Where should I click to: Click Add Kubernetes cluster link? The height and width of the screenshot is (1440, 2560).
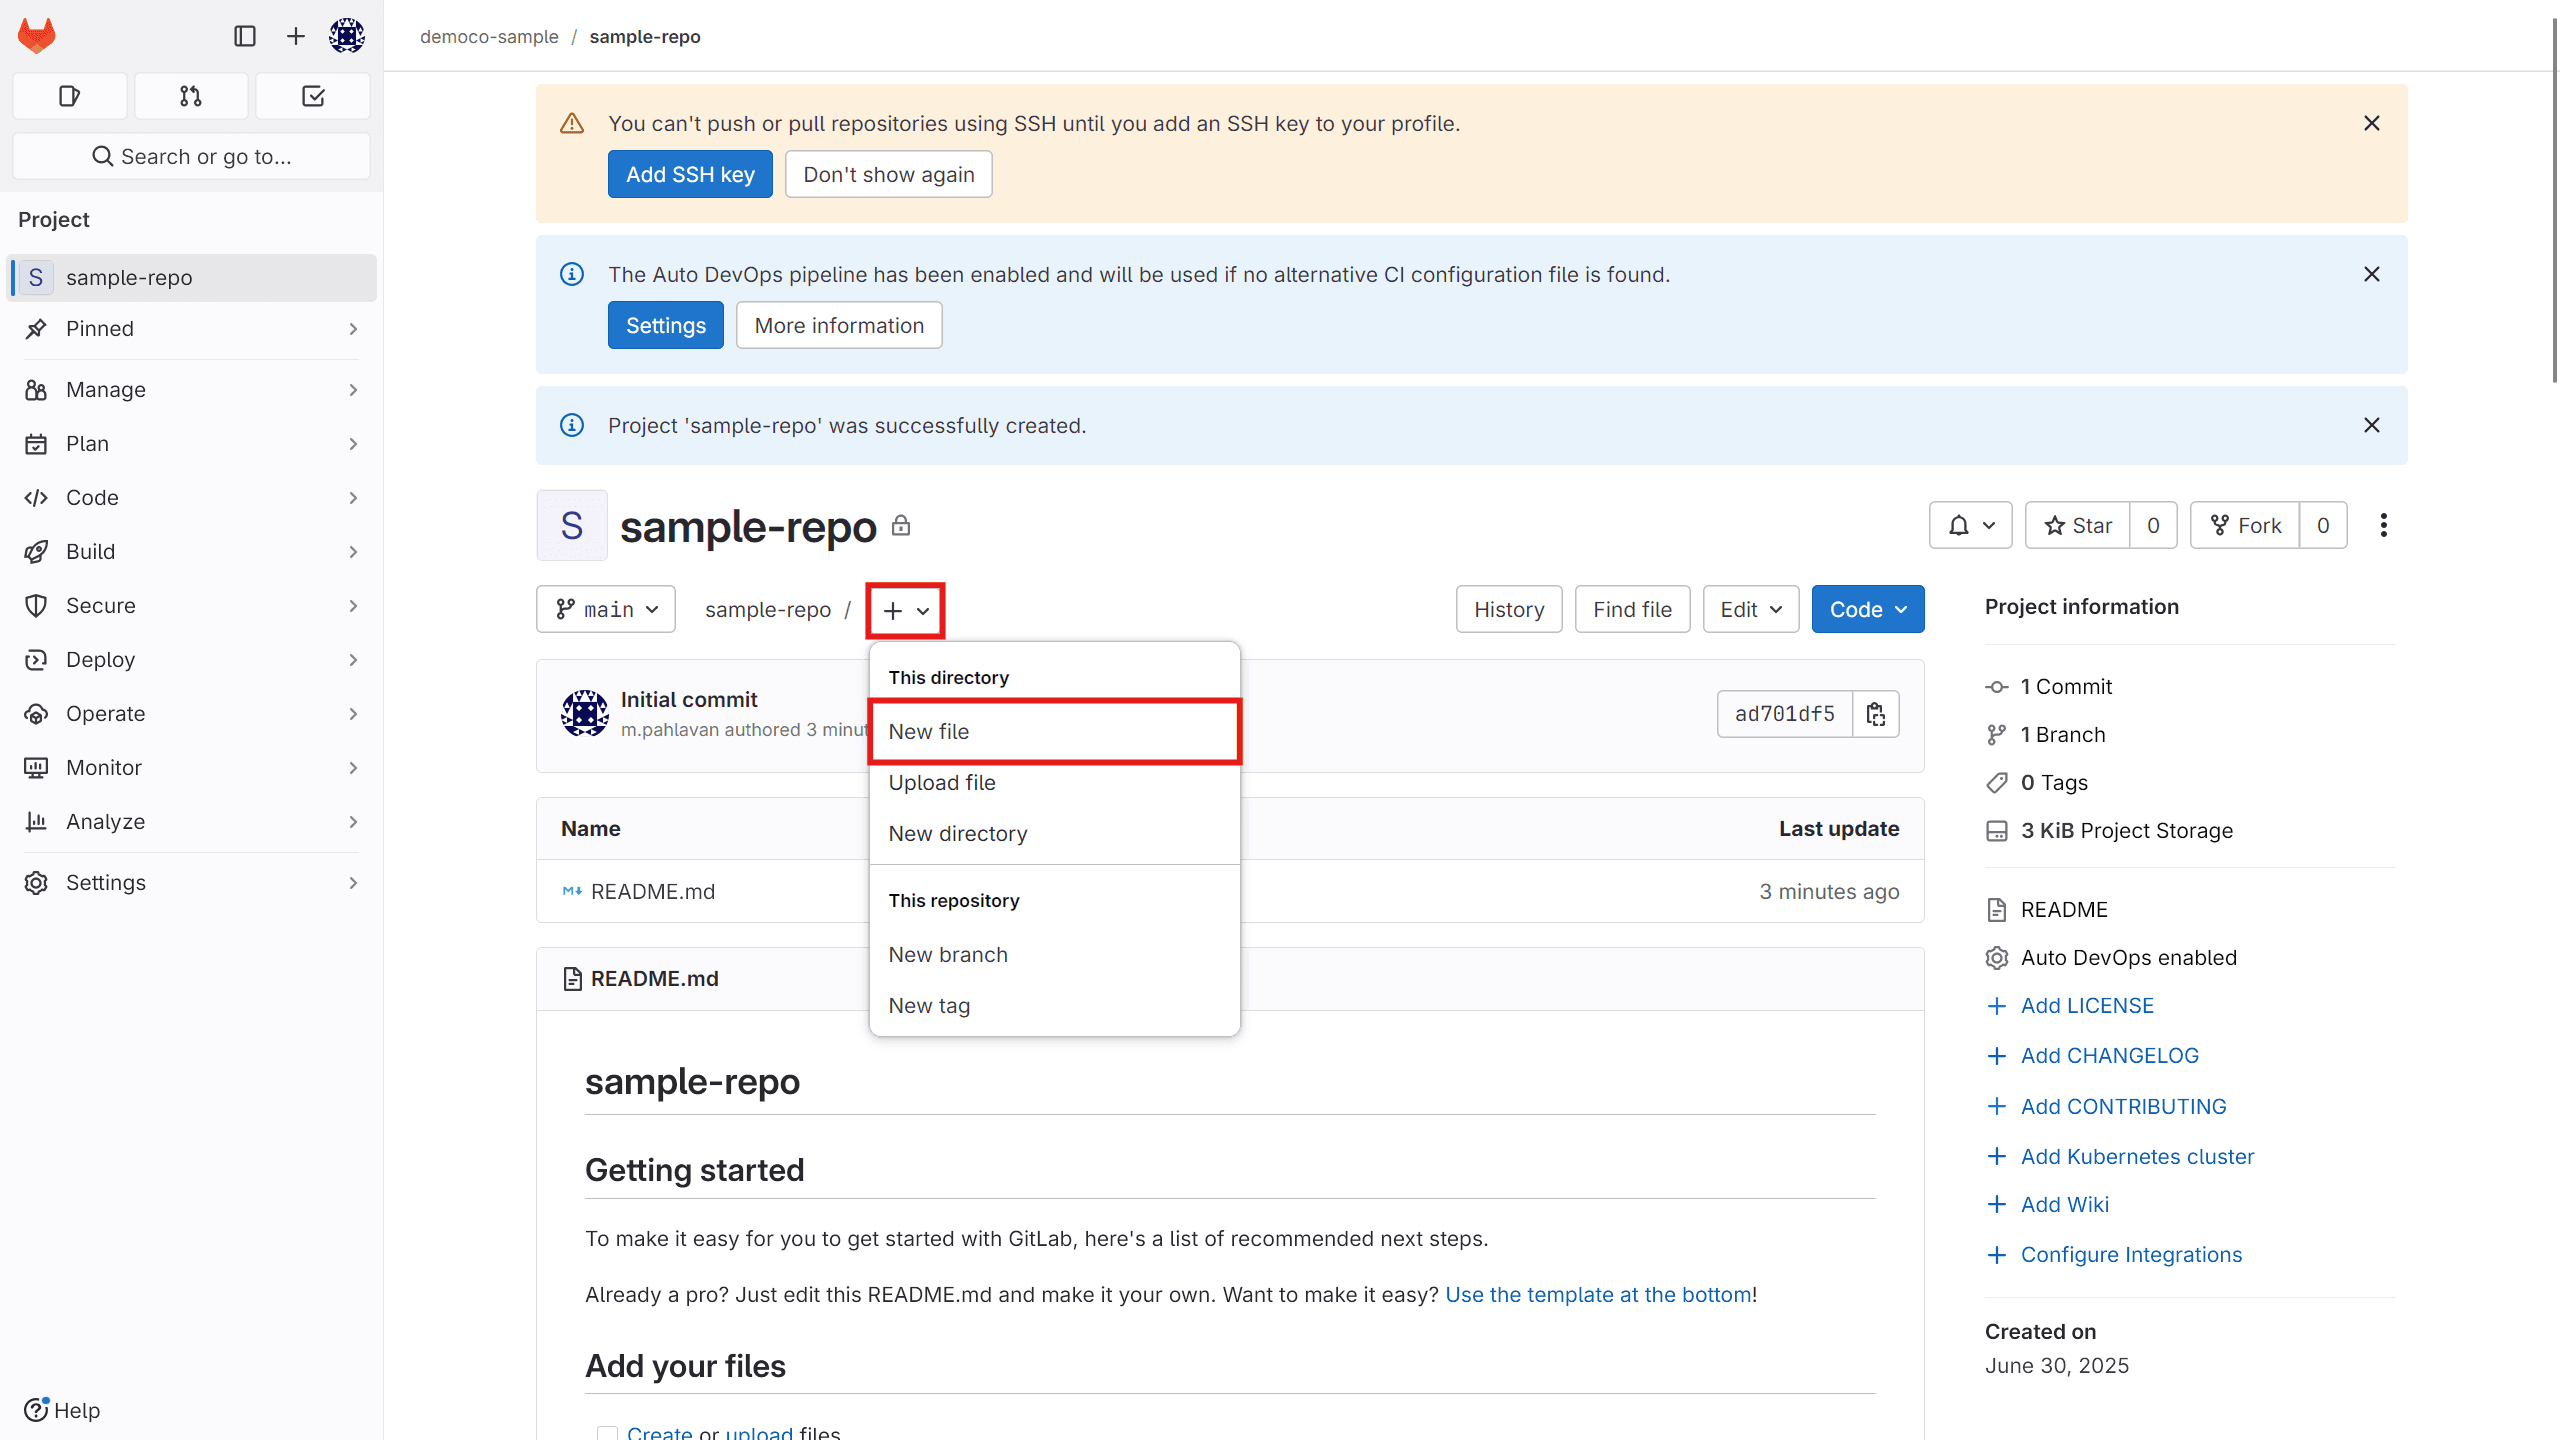coord(2137,1156)
